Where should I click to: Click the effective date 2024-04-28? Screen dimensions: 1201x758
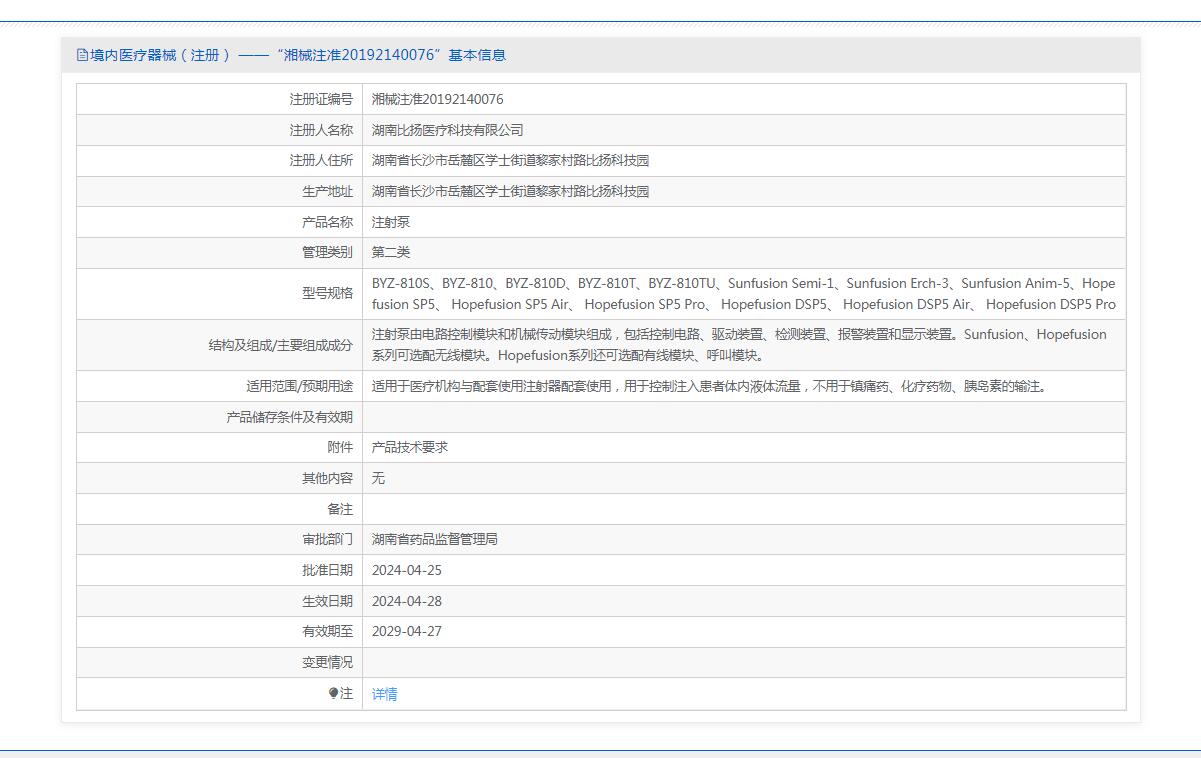tap(406, 601)
